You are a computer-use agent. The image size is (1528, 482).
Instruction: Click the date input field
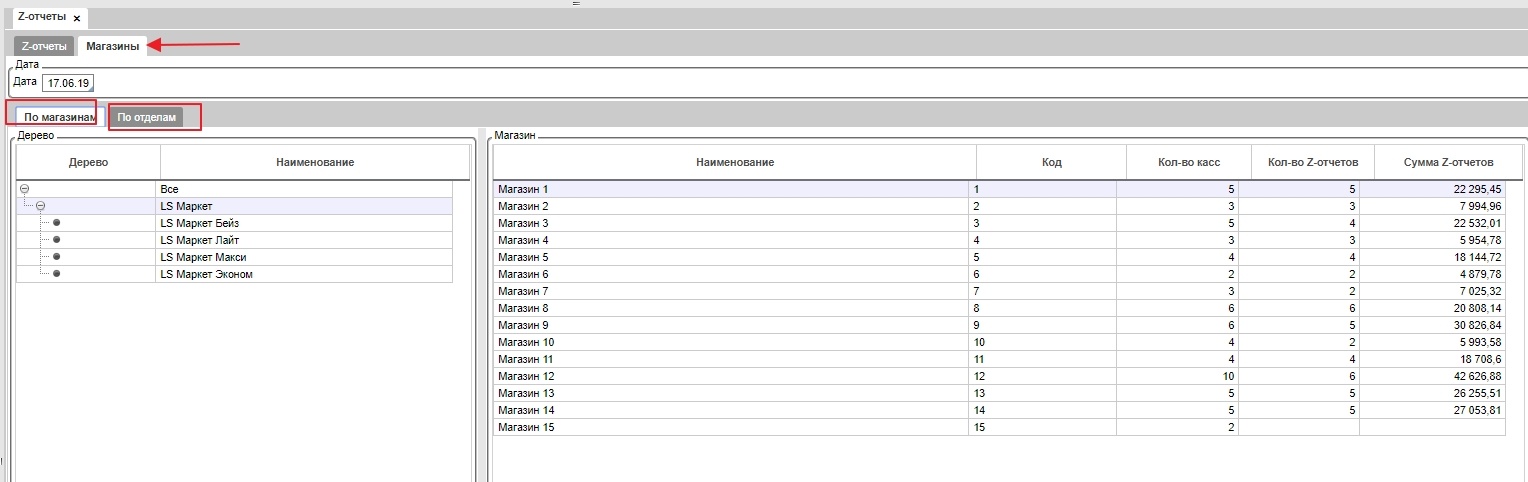[68, 83]
